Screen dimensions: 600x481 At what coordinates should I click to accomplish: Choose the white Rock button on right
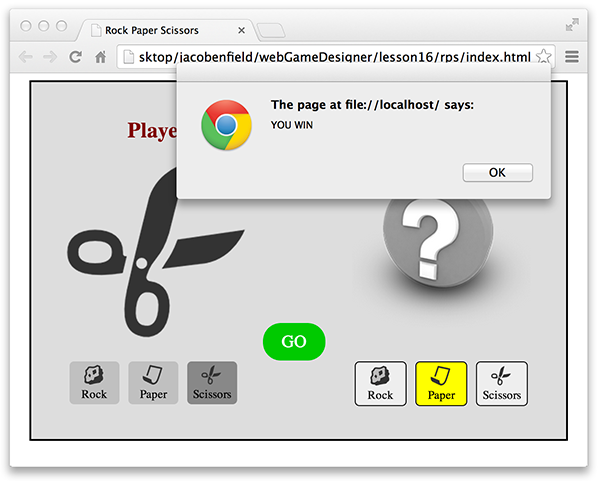pos(380,383)
